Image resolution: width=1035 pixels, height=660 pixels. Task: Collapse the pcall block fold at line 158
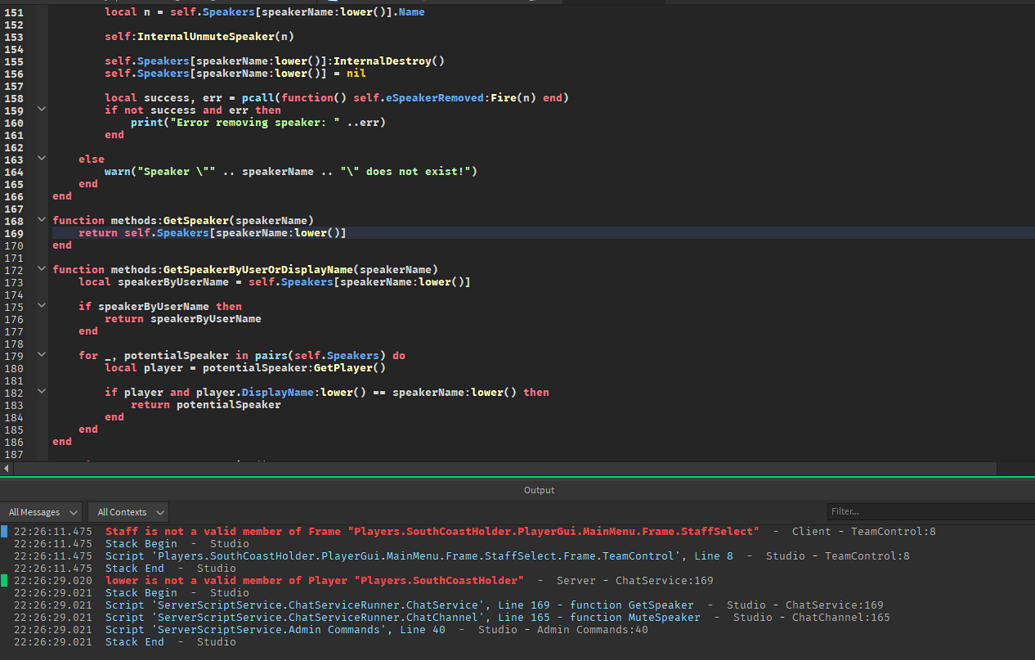point(40,109)
